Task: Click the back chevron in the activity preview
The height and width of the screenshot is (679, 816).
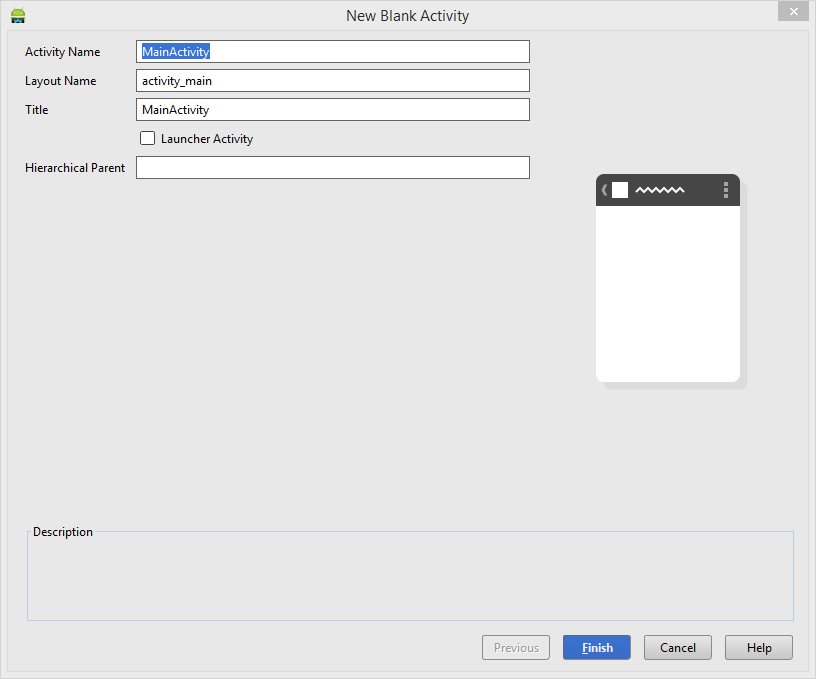Action: [x=604, y=190]
